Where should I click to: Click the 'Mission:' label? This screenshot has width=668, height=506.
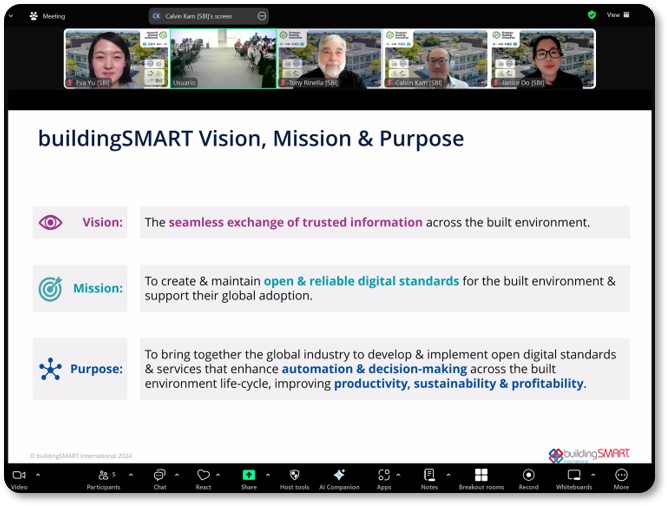tap(98, 288)
